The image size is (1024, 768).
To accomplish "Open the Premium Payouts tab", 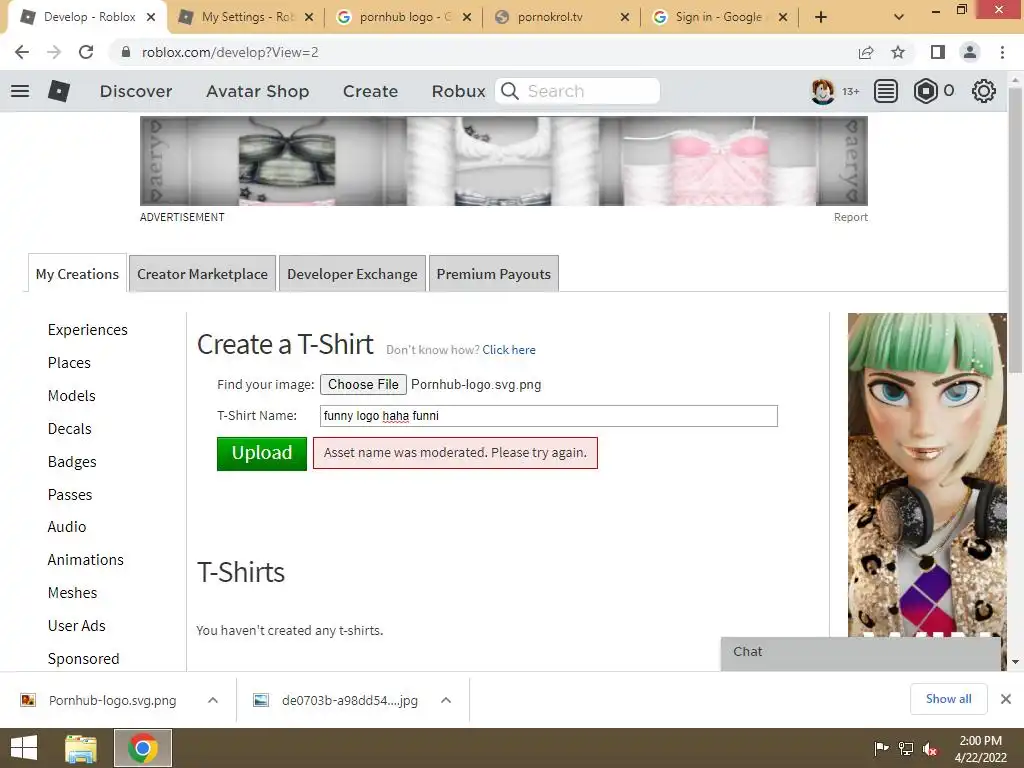I will point(494,274).
